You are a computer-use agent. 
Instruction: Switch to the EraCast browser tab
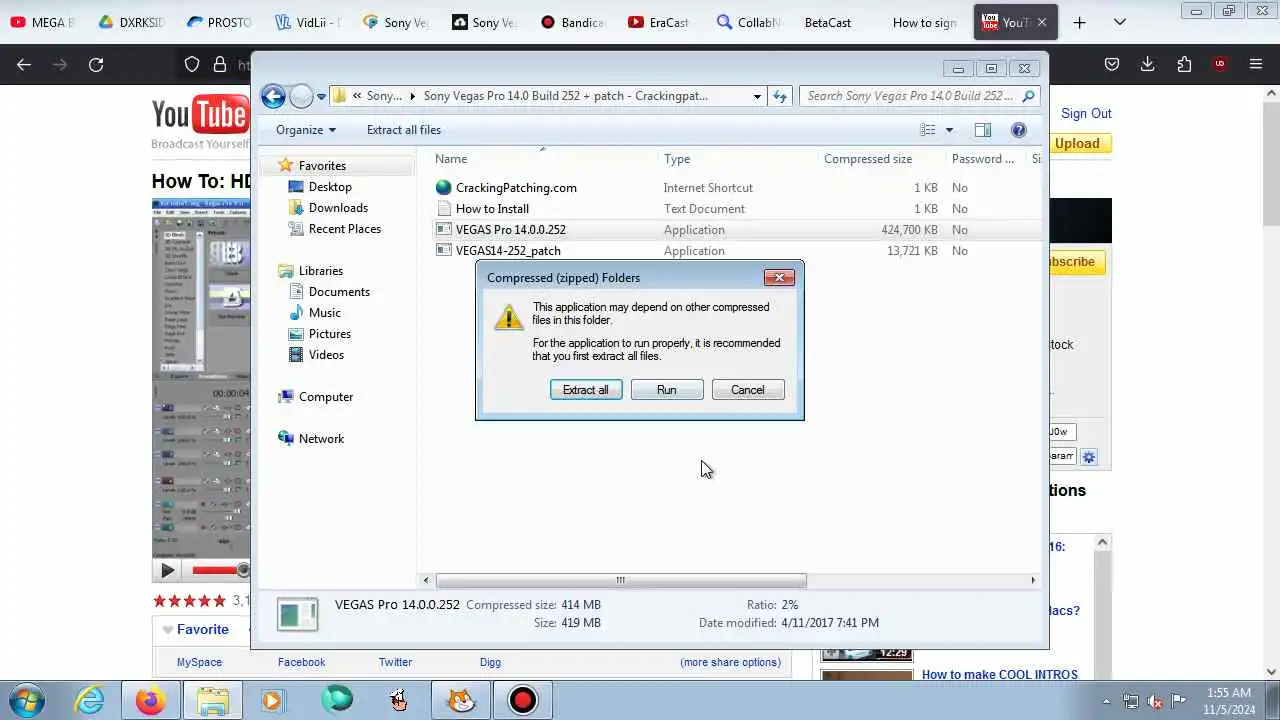pyautogui.click(x=659, y=22)
